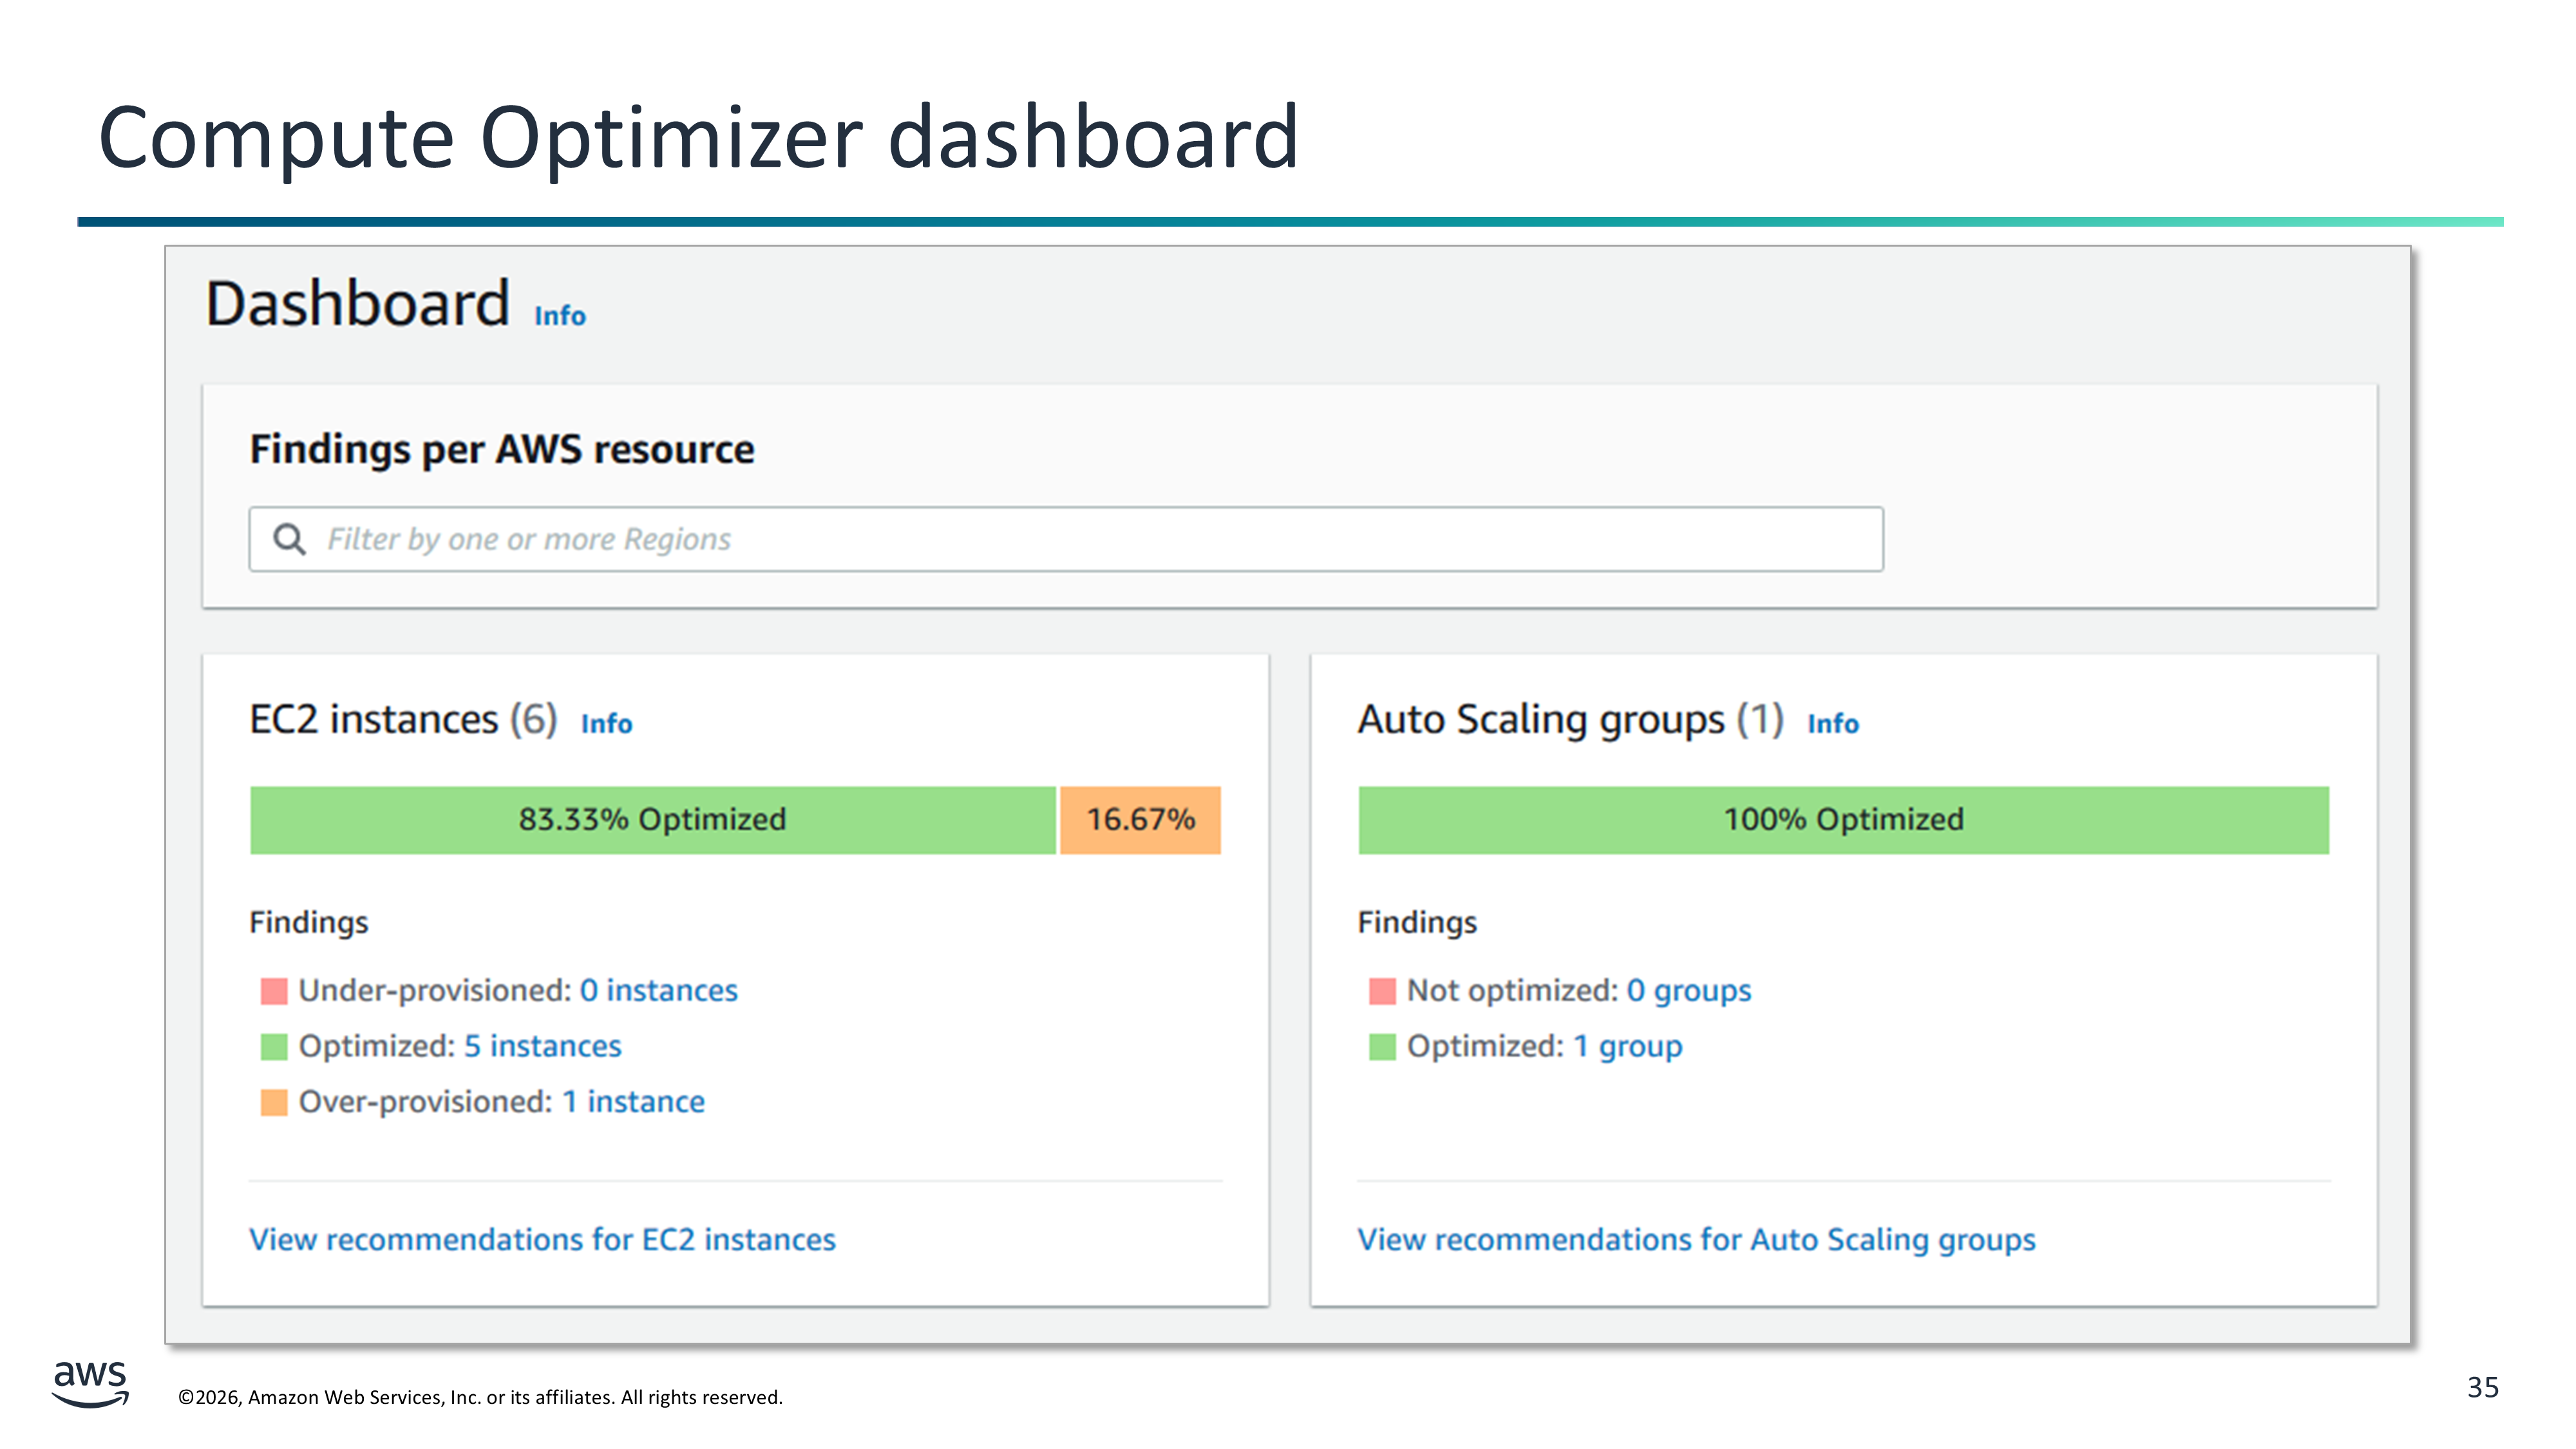The width and height of the screenshot is (2576, 1449).
Task: Click the green Optimized group legend swatch
Action: pos(1381,1047)
